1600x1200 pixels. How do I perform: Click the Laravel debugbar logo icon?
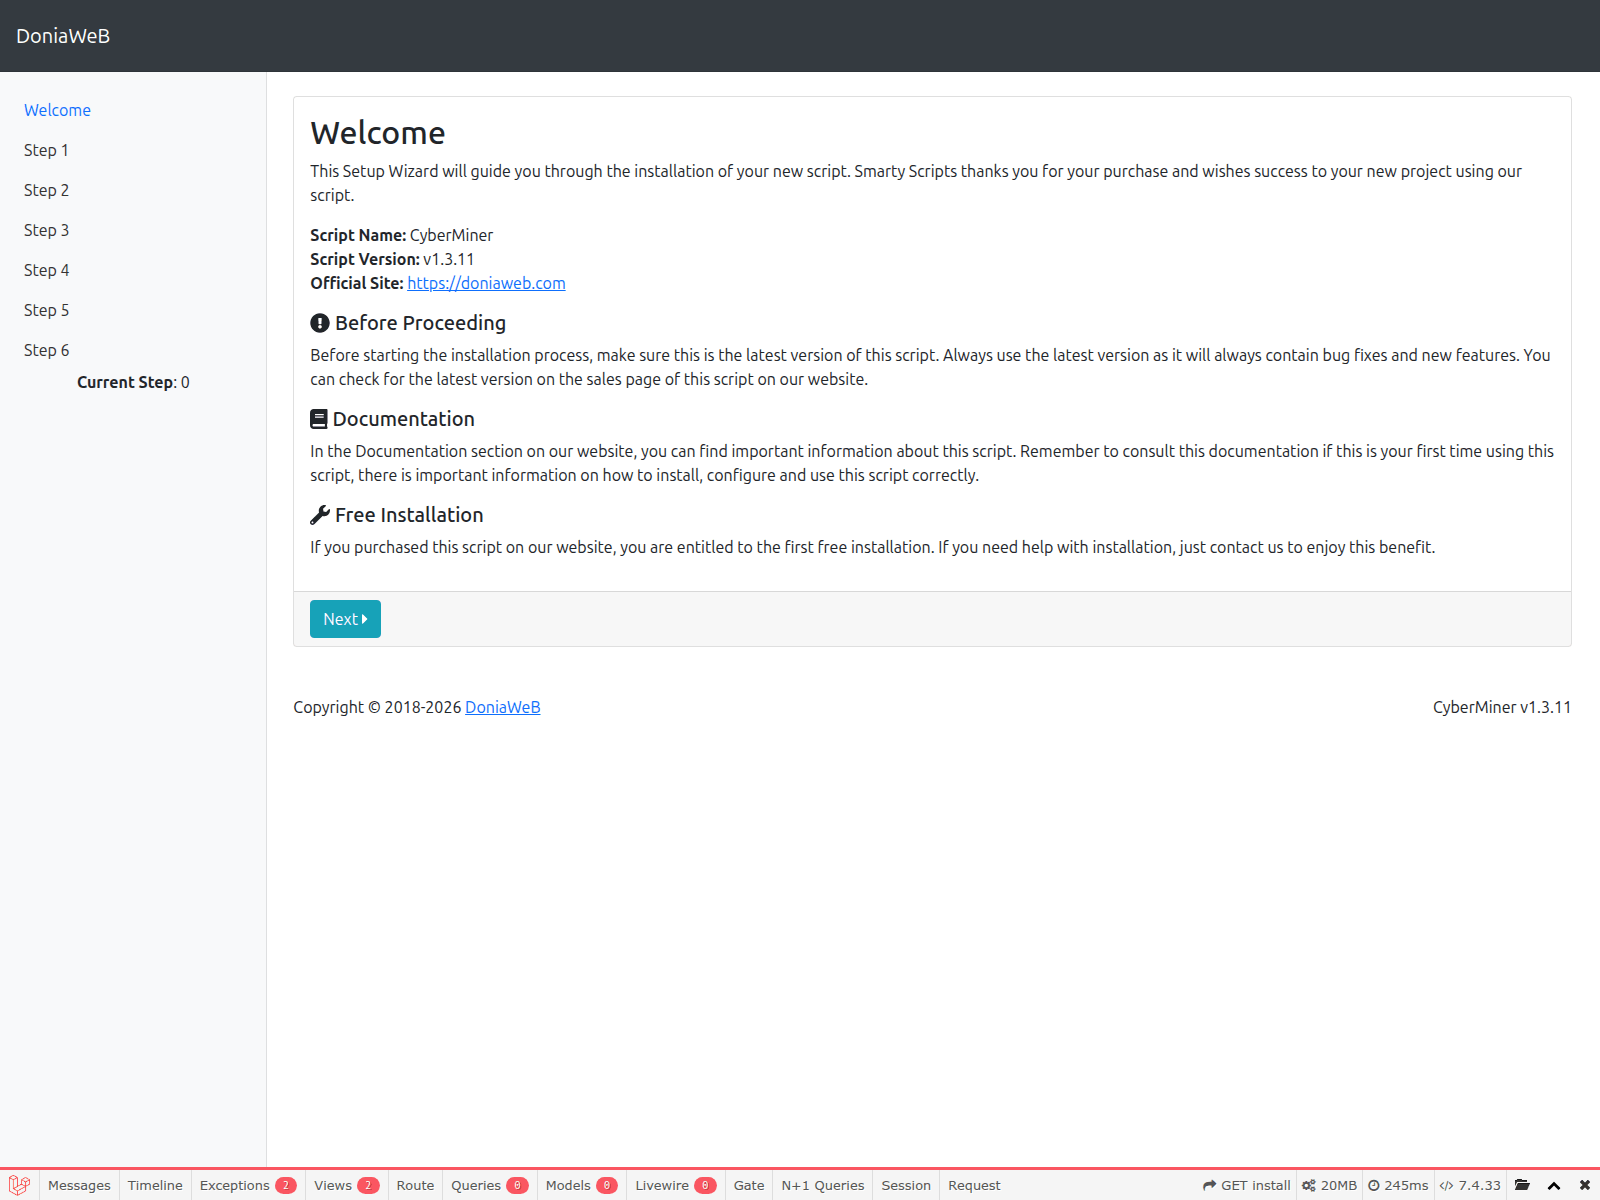coord(19,1185)
